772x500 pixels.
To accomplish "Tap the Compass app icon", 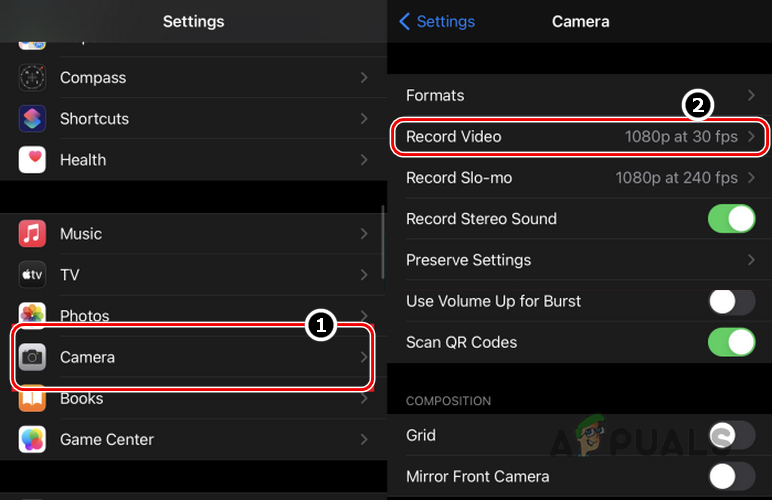I will pos(32,78).
